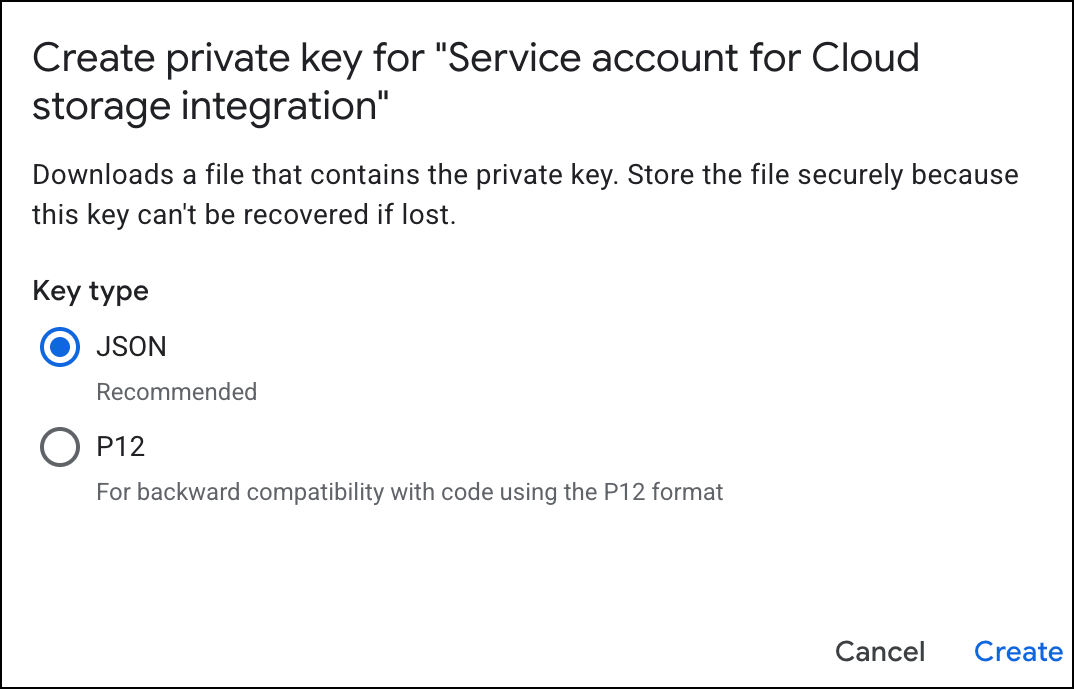
Task: Cancel the private key dialog
Action: [x=880, y=652]
